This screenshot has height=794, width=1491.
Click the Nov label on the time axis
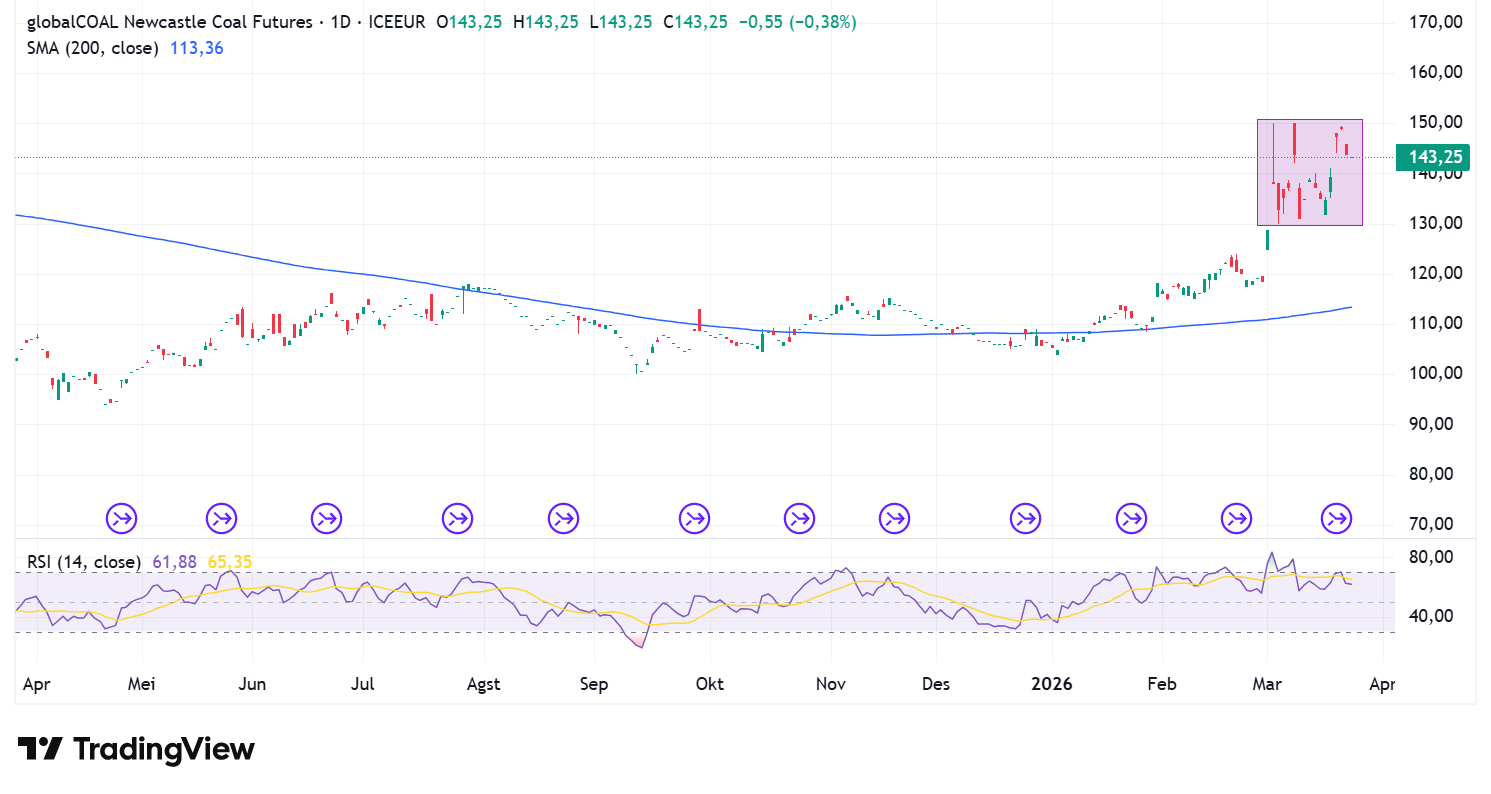click(831, 685)
